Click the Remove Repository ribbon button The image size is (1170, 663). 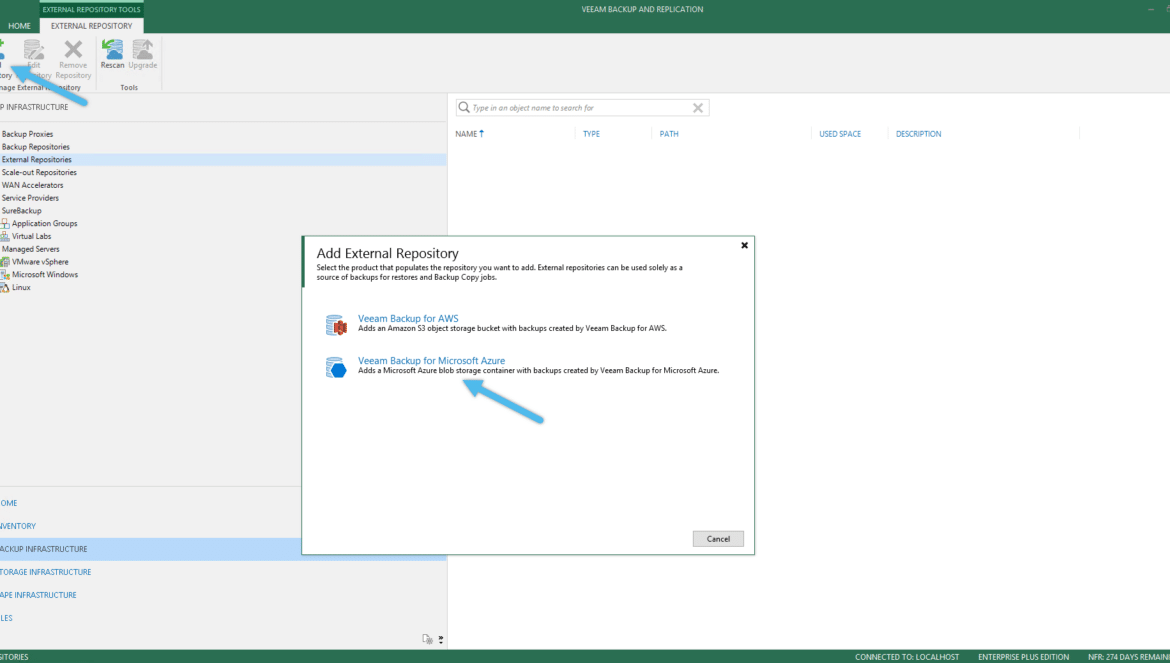[x=73, y=59]
